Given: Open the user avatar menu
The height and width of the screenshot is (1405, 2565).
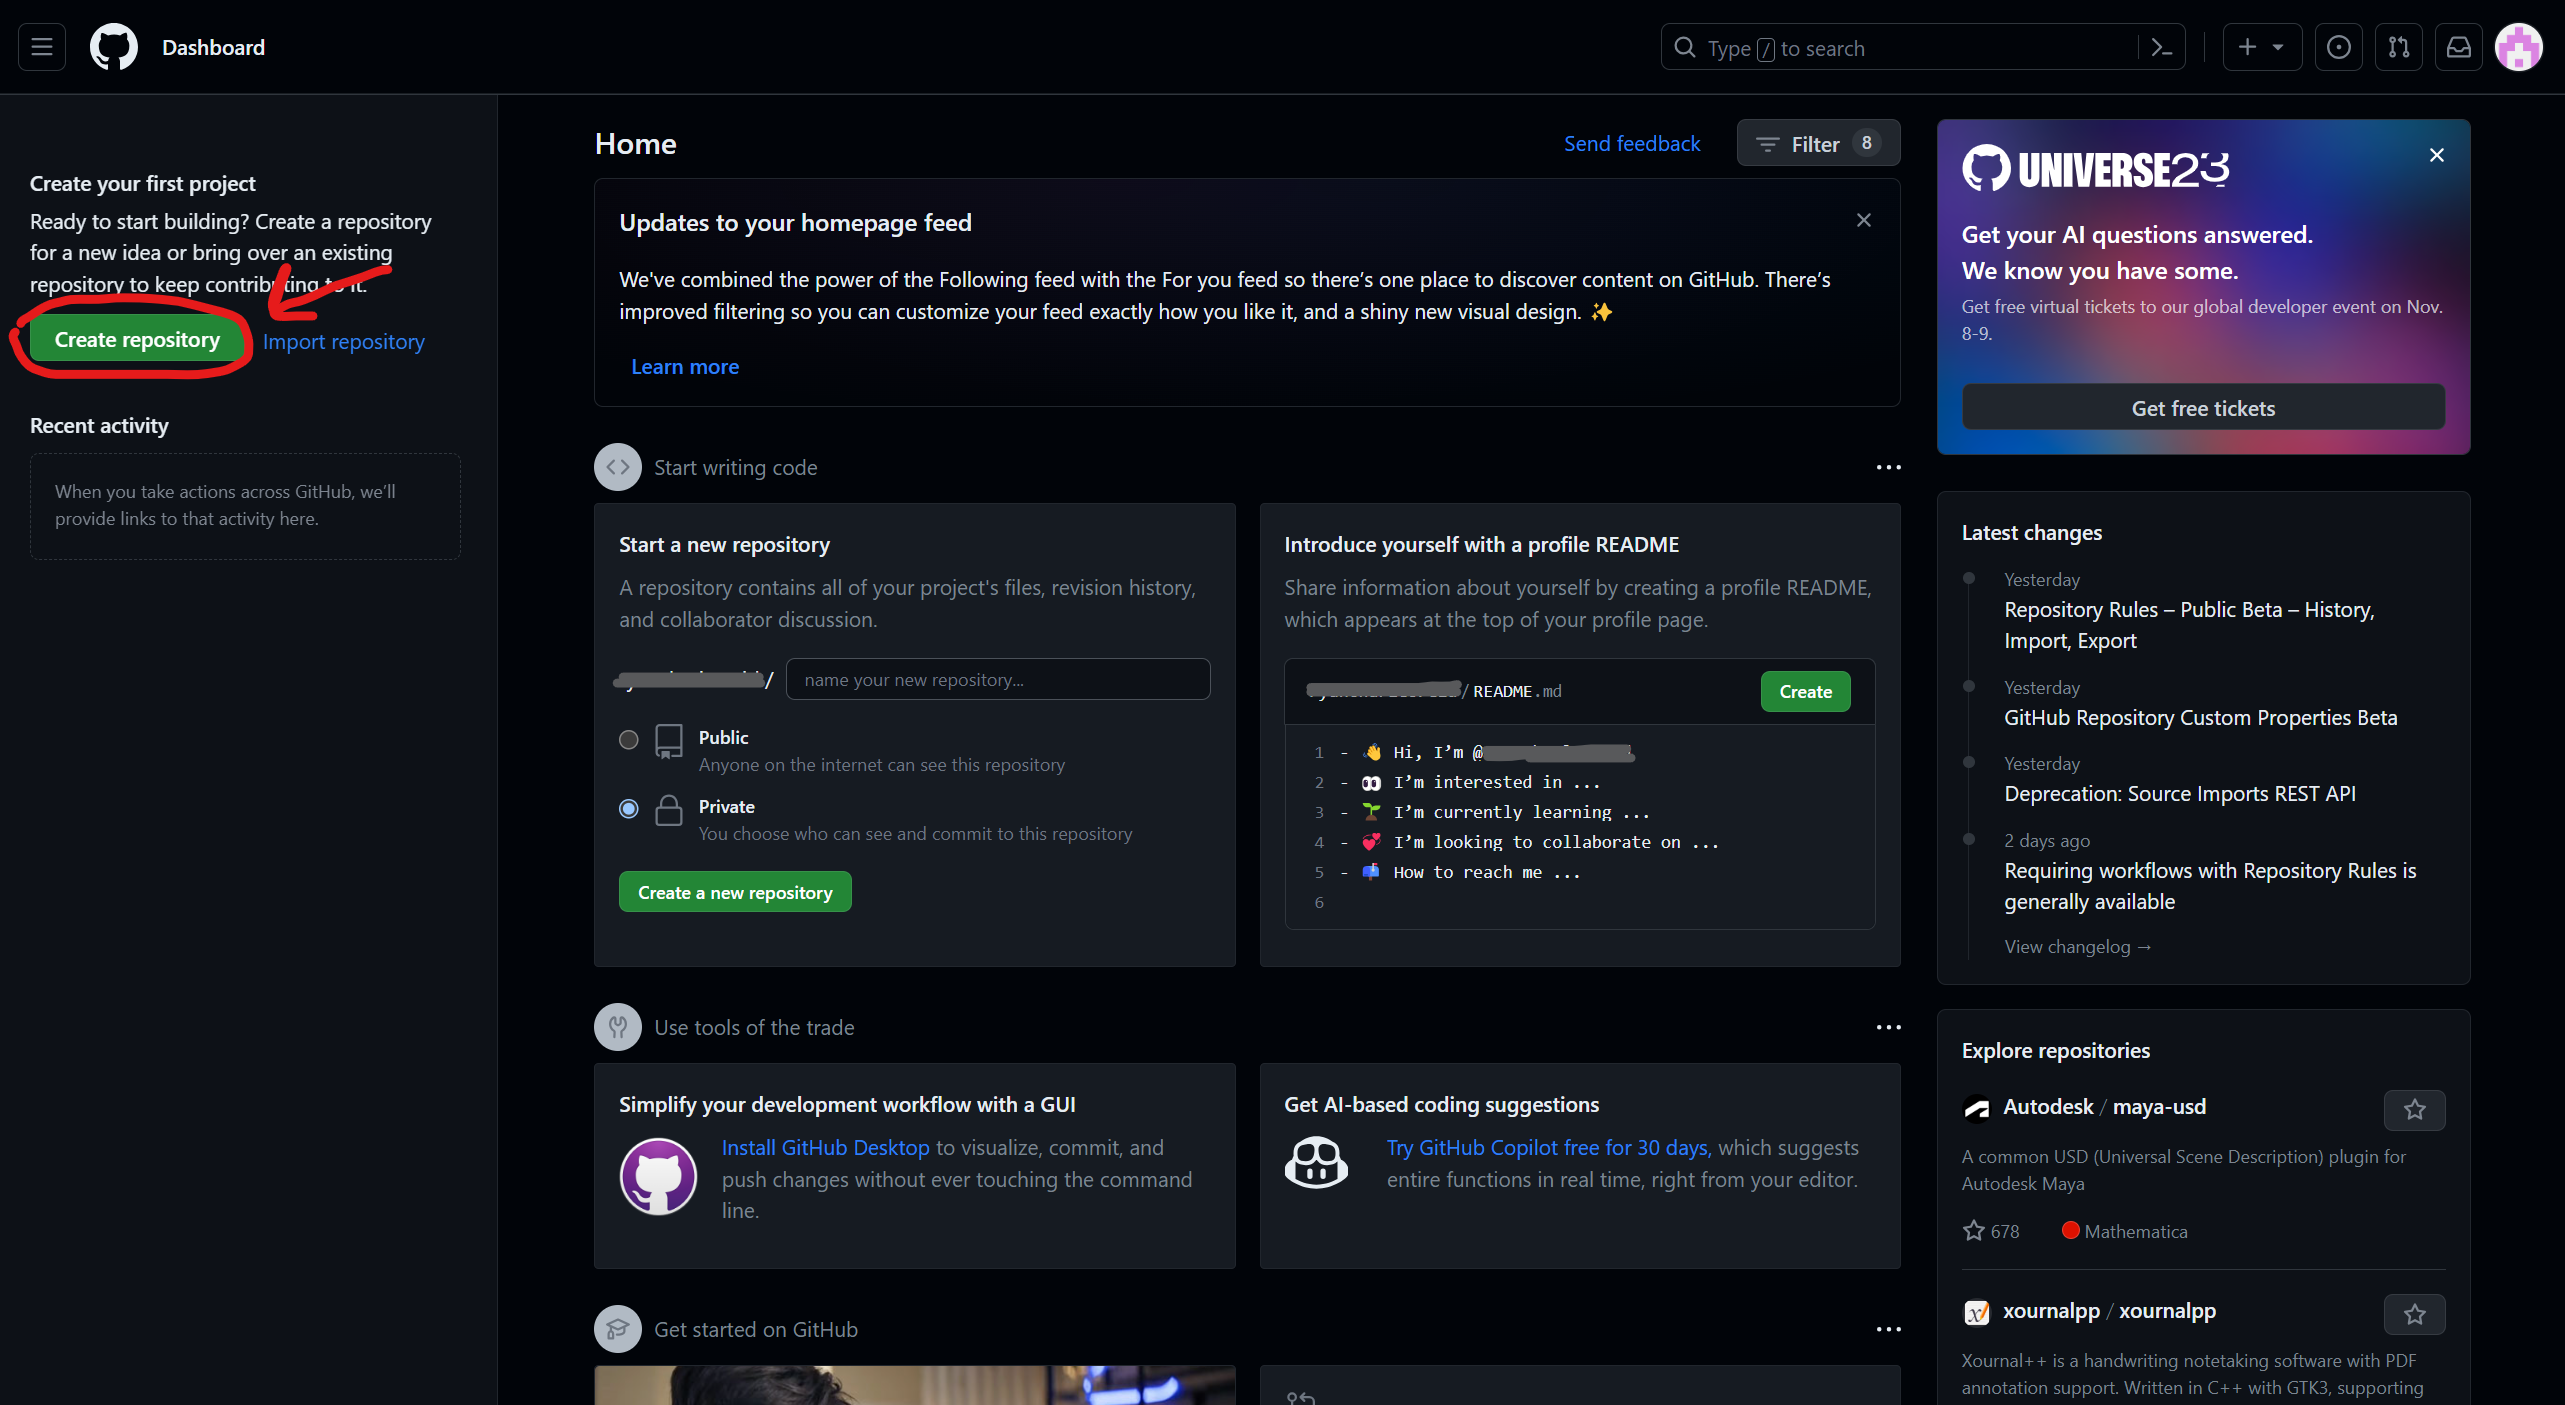Looking at the screenshot, I should pos(2519,47).
